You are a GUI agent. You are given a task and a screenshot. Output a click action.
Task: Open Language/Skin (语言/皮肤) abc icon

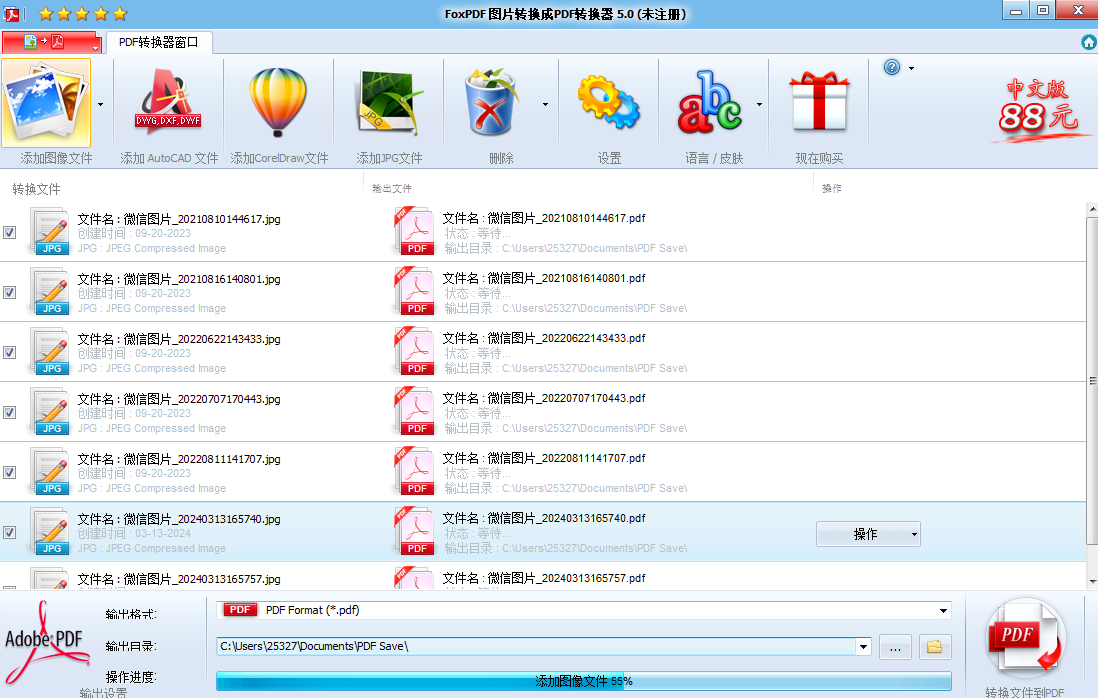[x=709, y=103]
